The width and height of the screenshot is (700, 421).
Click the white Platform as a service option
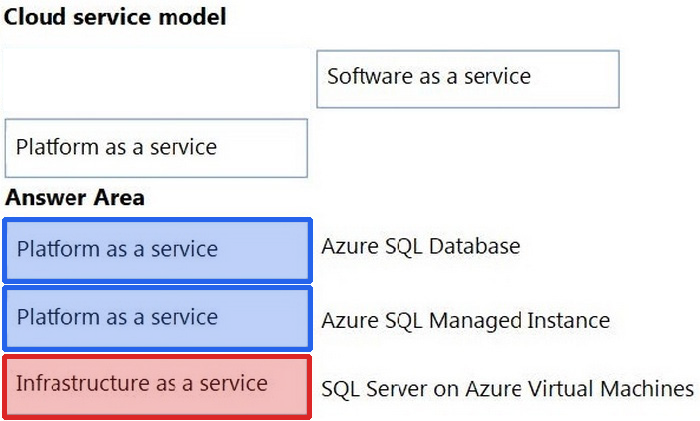click(156, 148)
